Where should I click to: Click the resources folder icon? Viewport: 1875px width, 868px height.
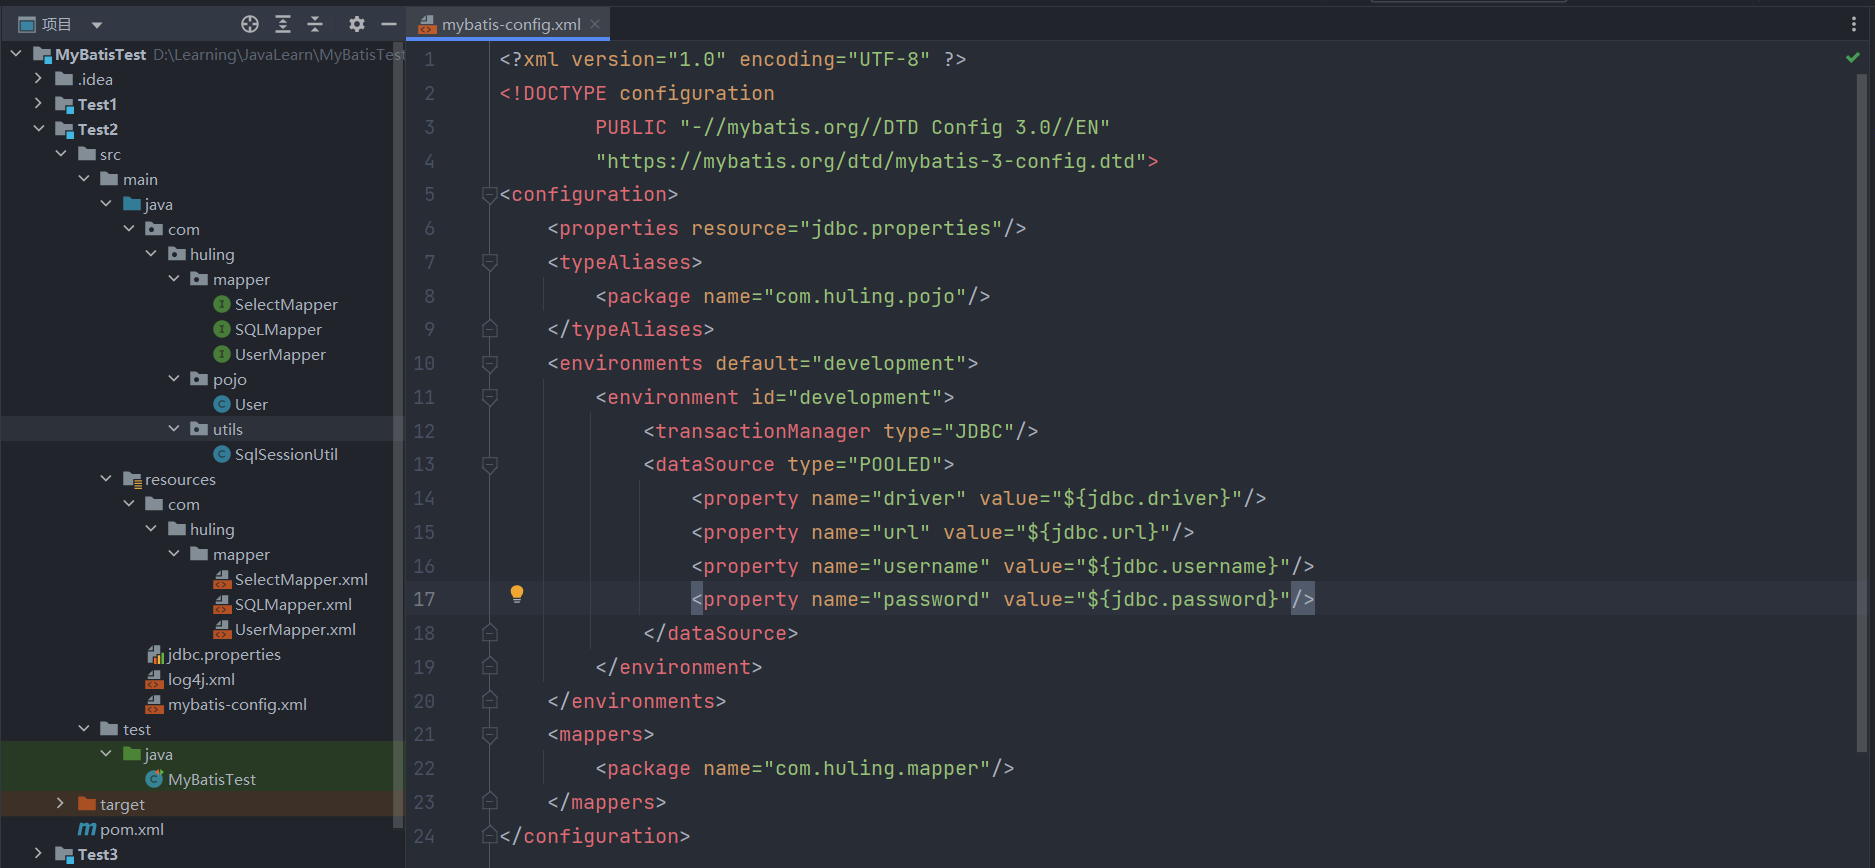click(x=132, y=479)
